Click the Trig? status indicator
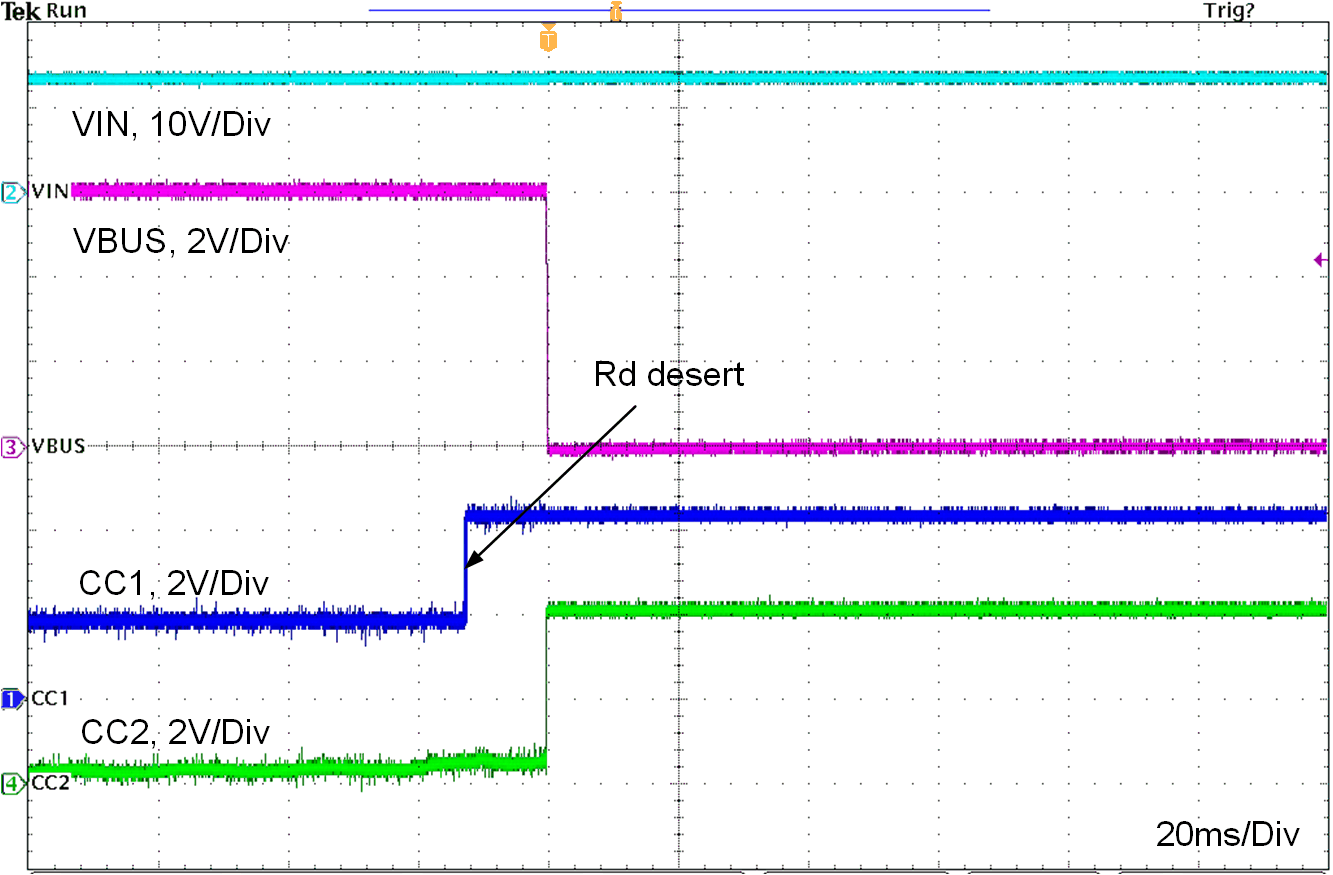Image resolution: width=1333 pixels, height=875 pixels. (1229, 11)
